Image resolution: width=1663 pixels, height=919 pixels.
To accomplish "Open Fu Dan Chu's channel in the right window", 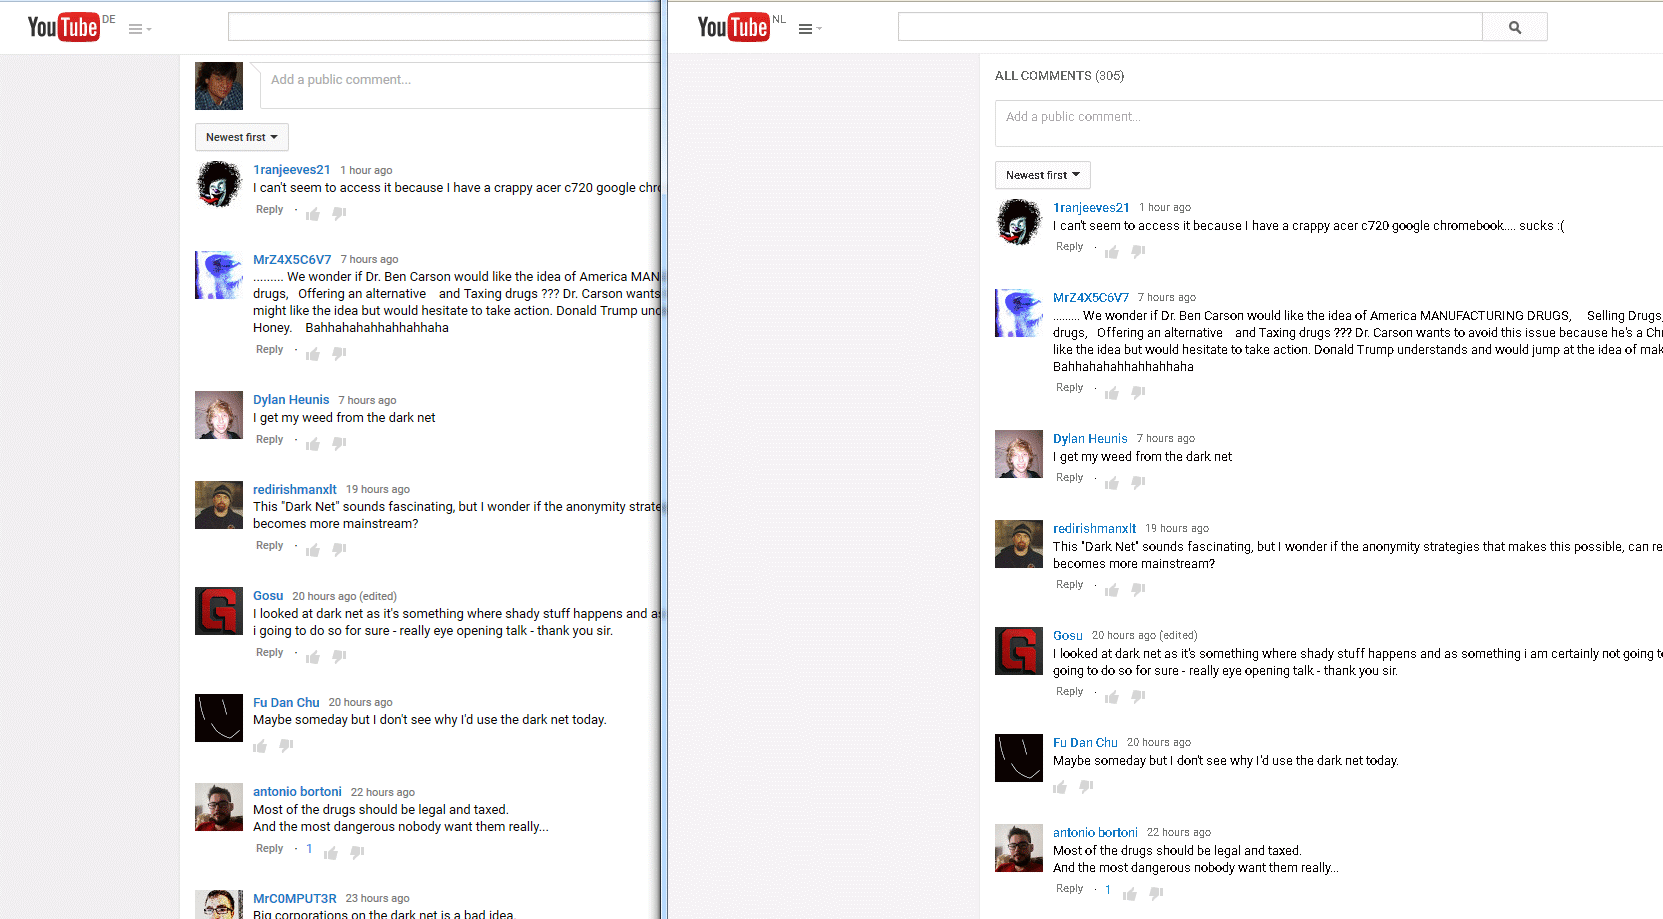I will click(1085, 743).
